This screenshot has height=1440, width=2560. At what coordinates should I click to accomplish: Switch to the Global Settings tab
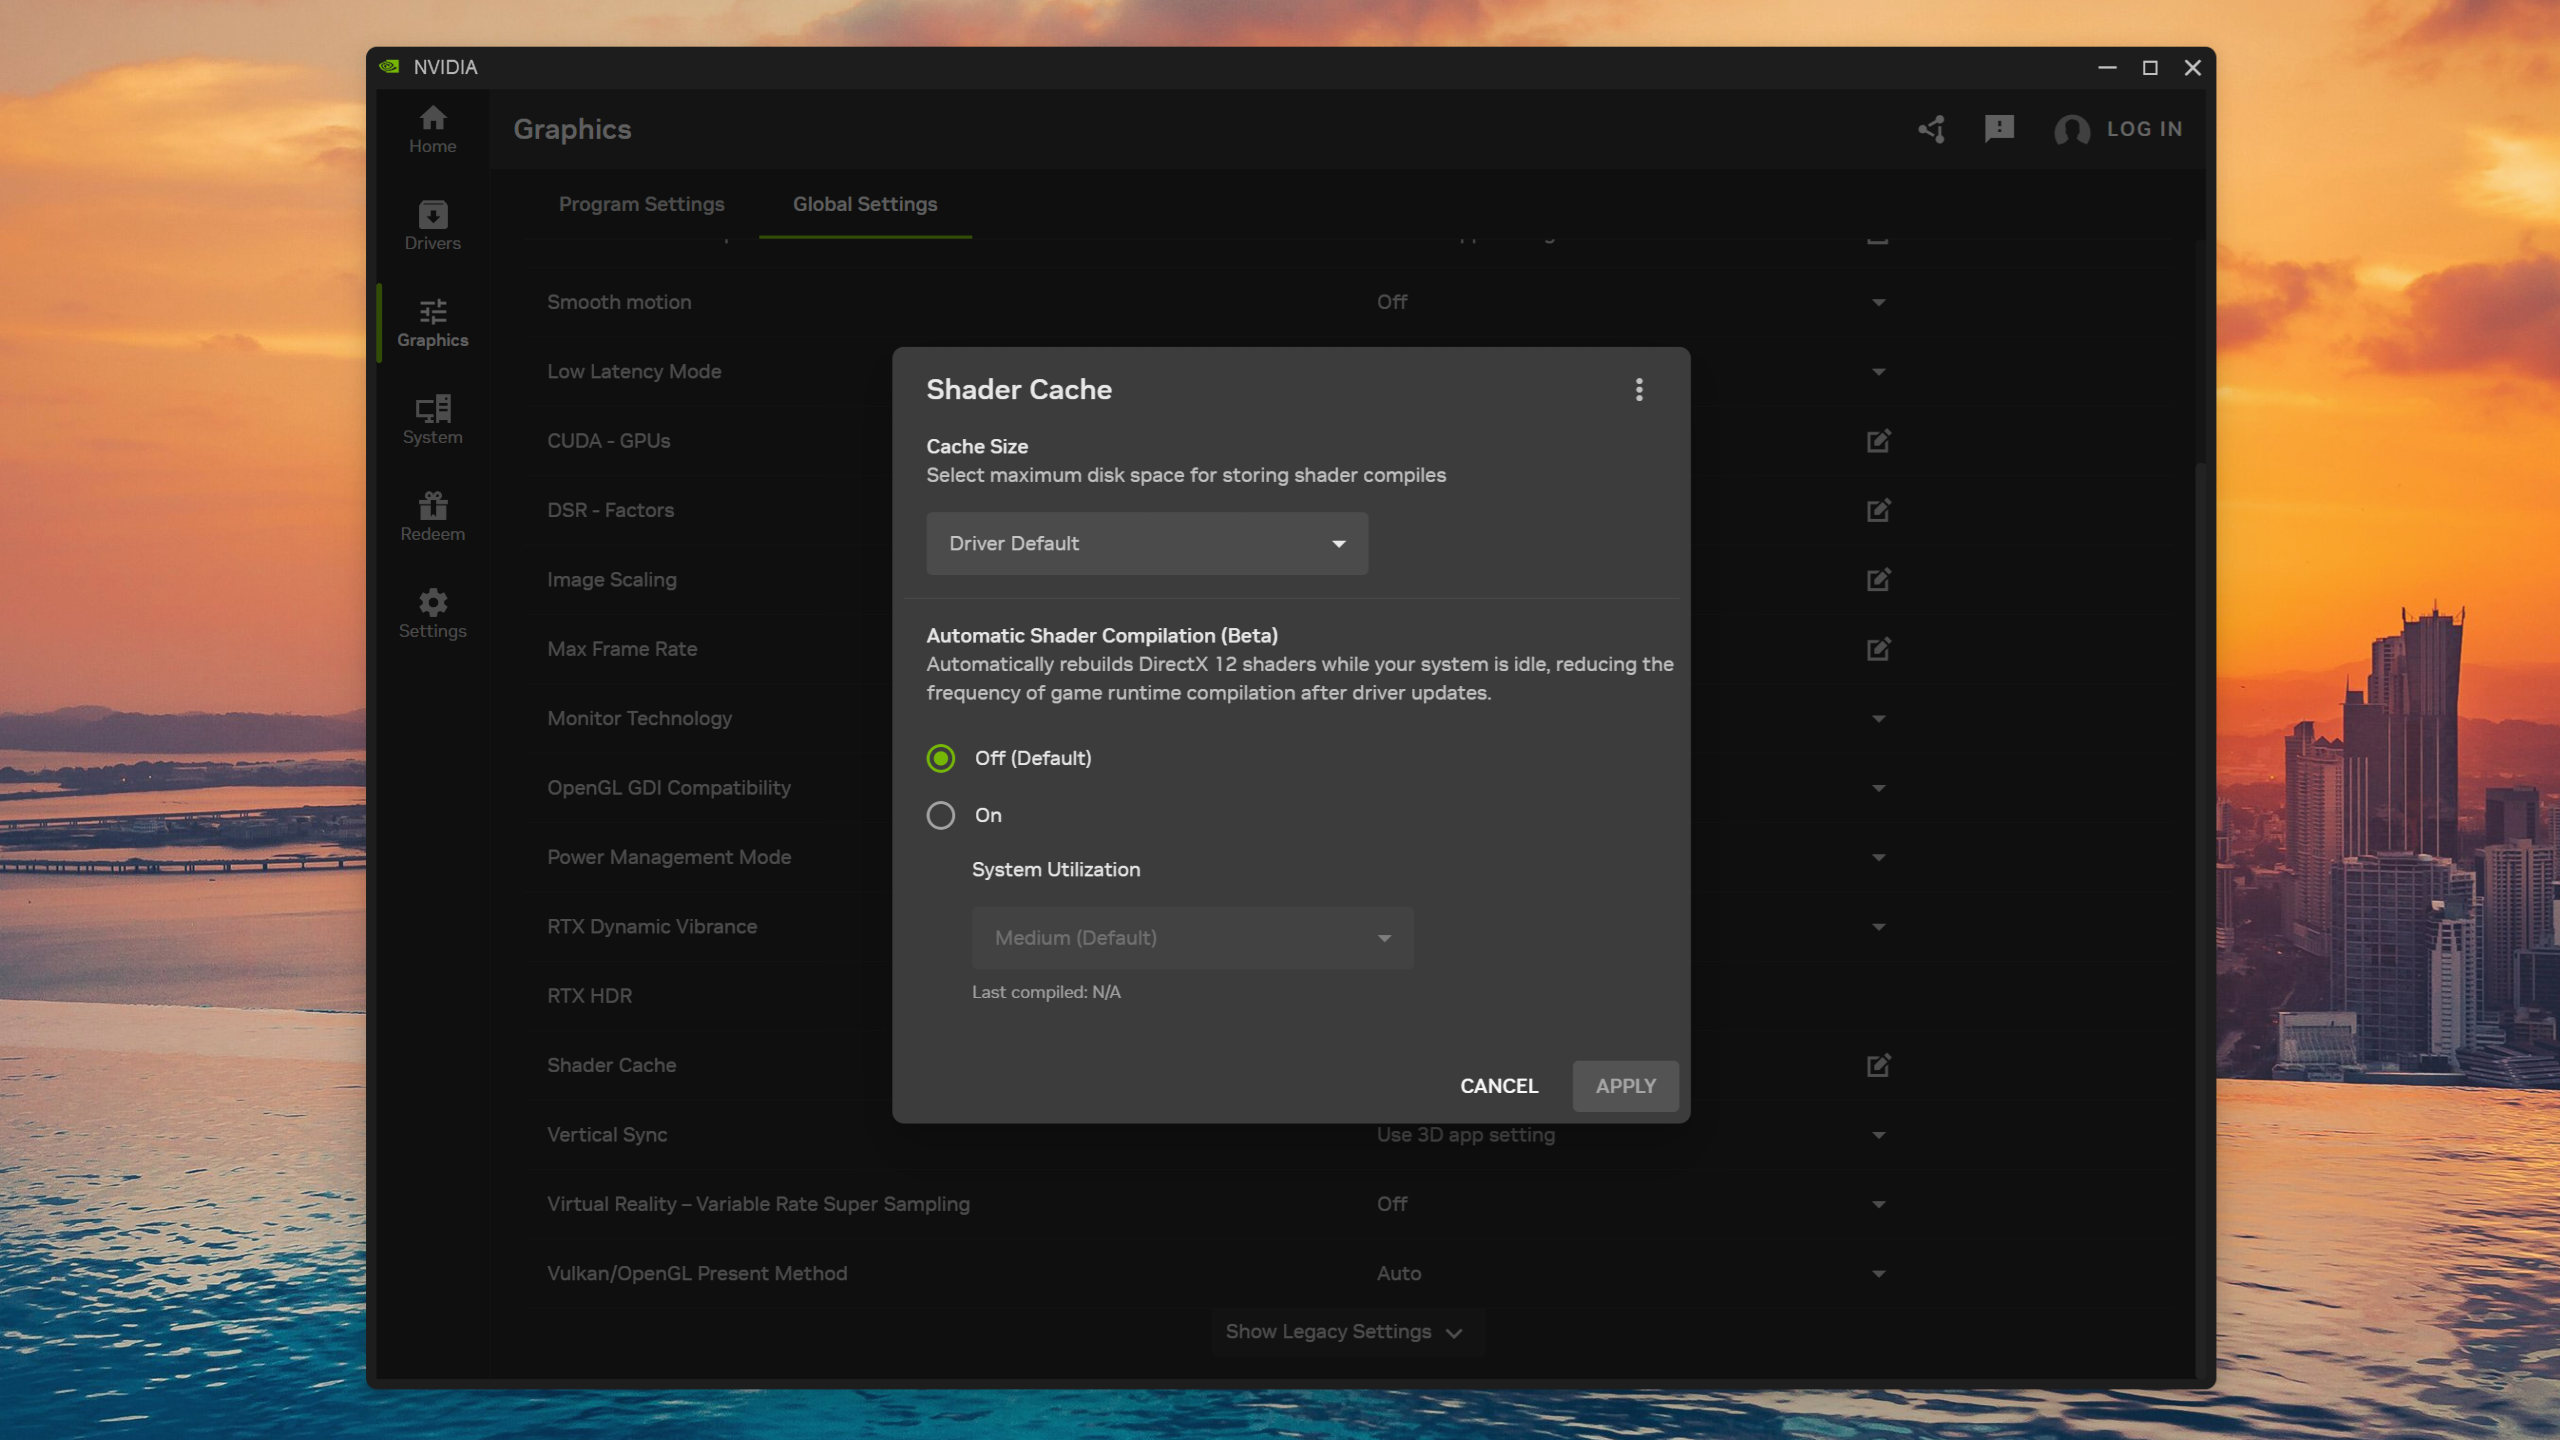tap(865, 204)
